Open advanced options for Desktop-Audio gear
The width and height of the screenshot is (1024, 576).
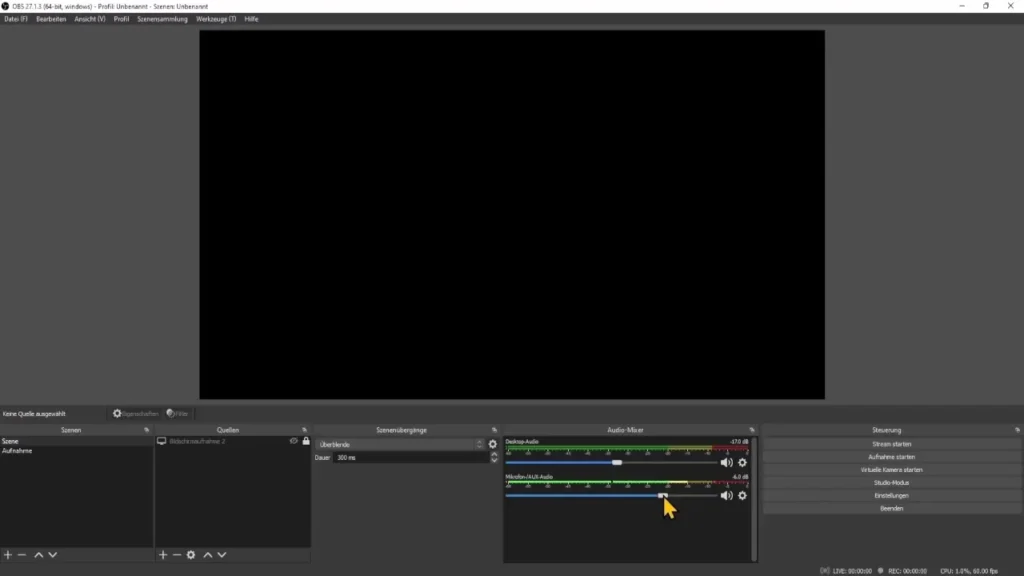(x=742, y=463)
